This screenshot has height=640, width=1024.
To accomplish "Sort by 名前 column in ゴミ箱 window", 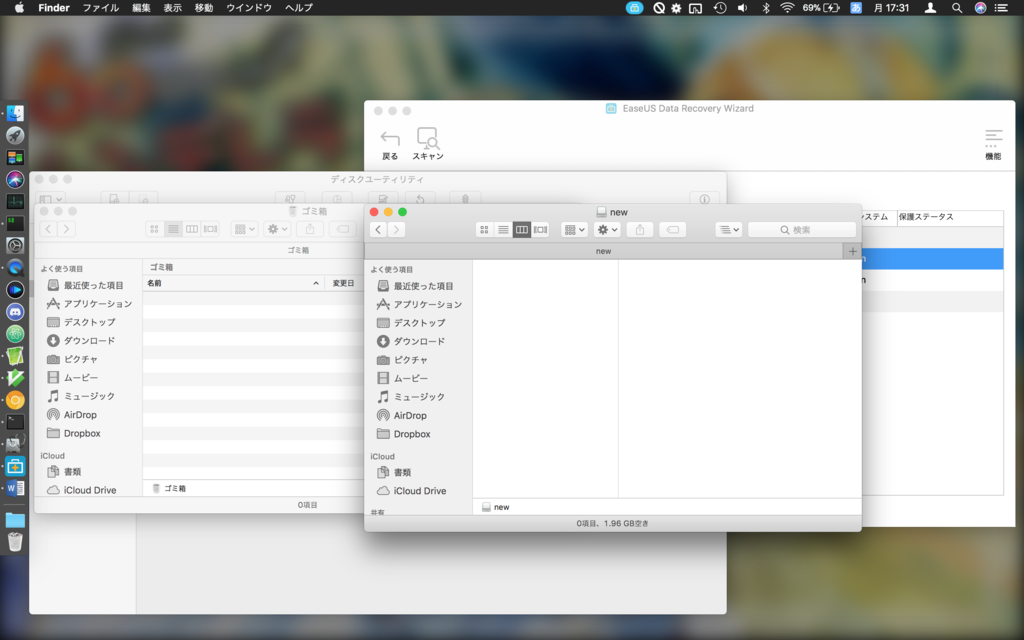I will point(234,283).
